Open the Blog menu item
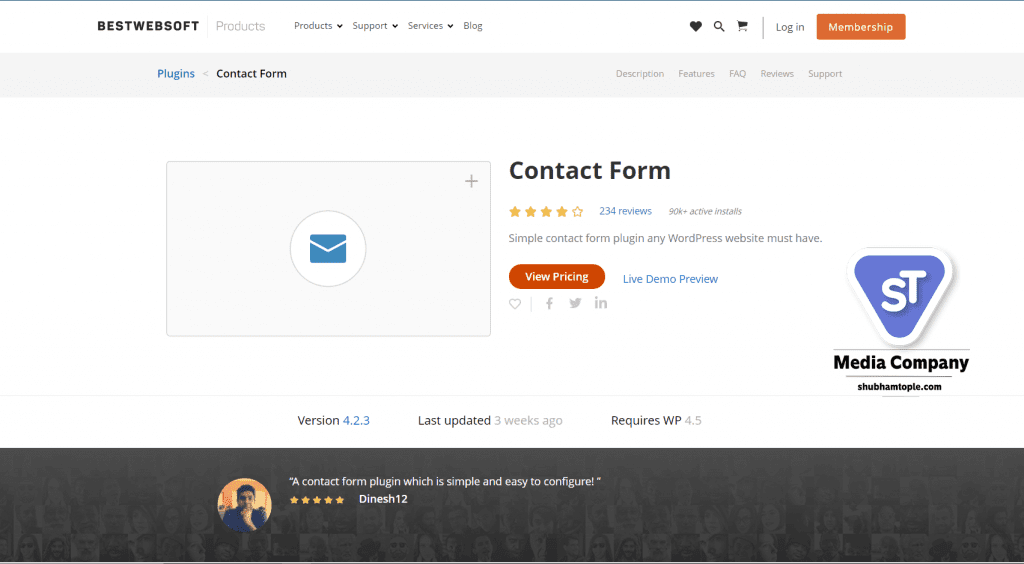The image size is (1024, 564). (473, 25)
